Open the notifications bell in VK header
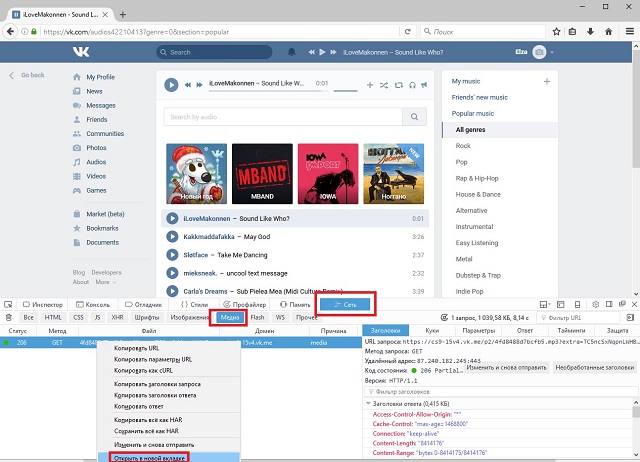This screenshot has height=462, width=640. 291,52
